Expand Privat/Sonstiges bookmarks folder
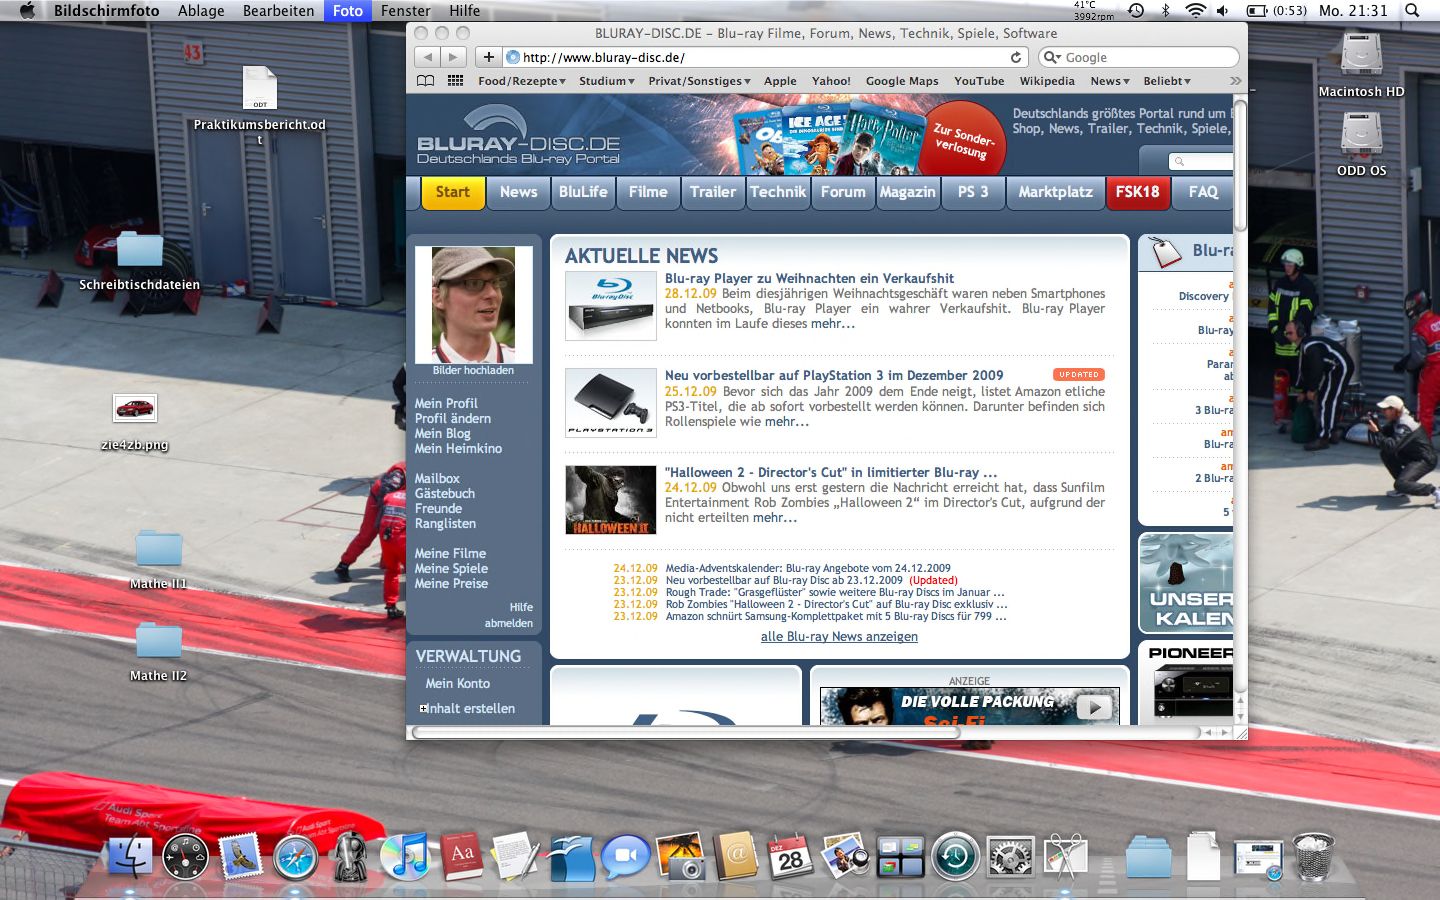Image resolution: width=1440 pixels, height=900 pixels. [699, 81]
